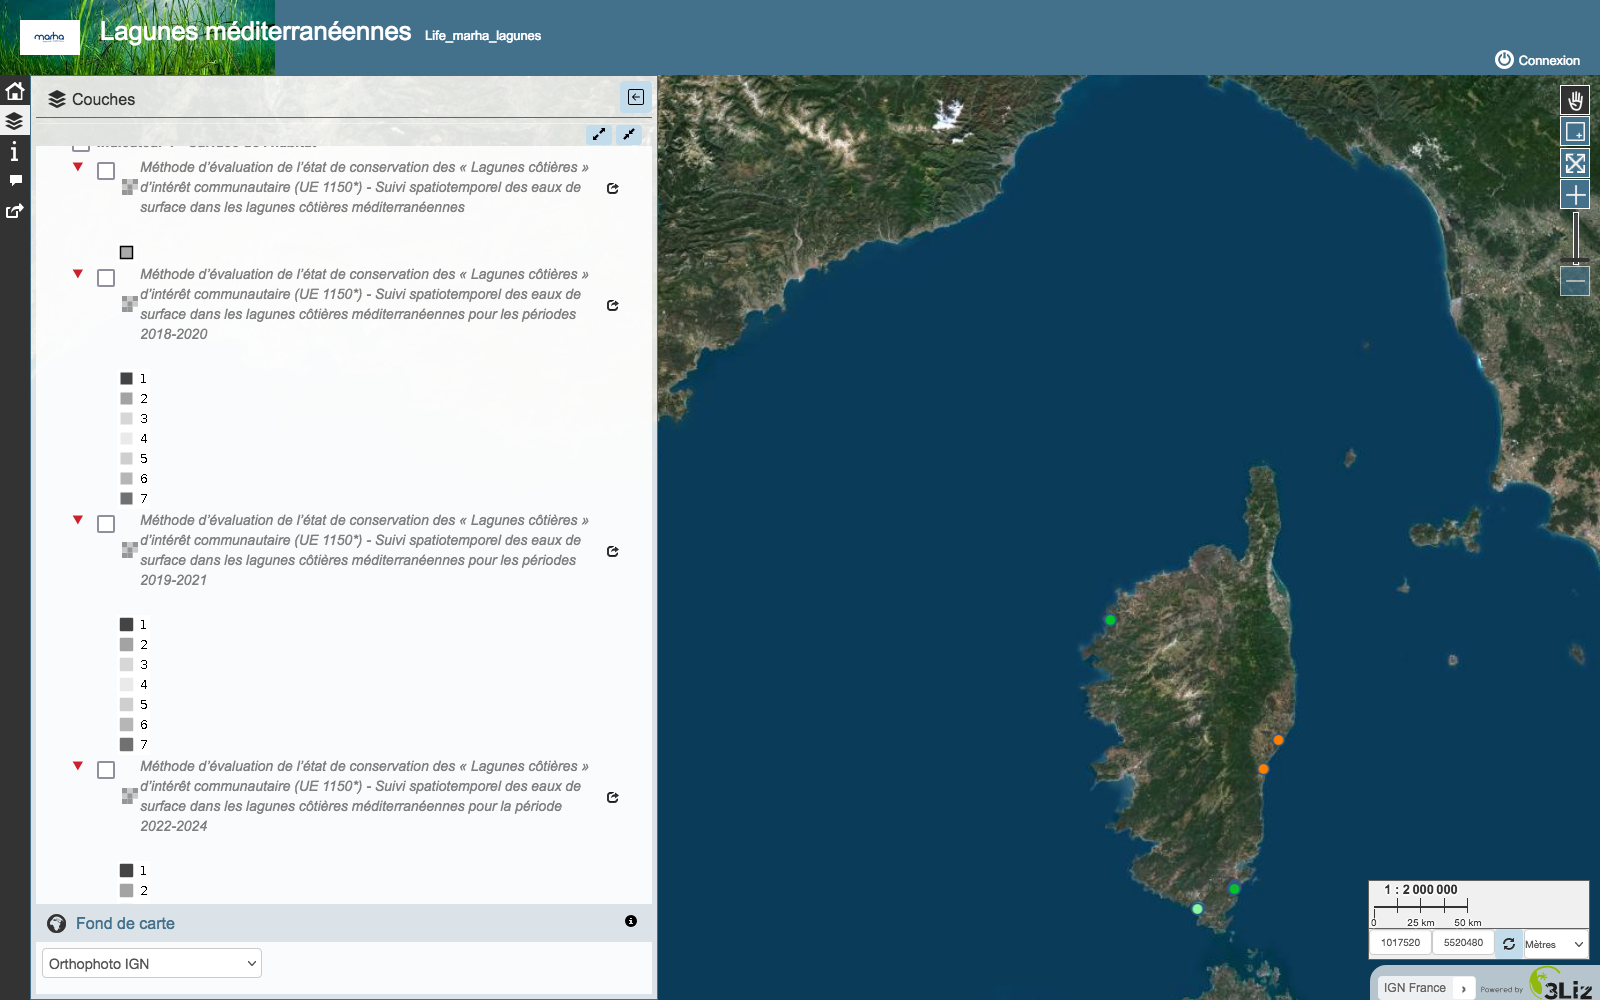Open the comments panel via speech bubble icon
Image resolution: width=1600 pixels, height=1000 pixels.
pyautogui.click(x=14, y=181)
